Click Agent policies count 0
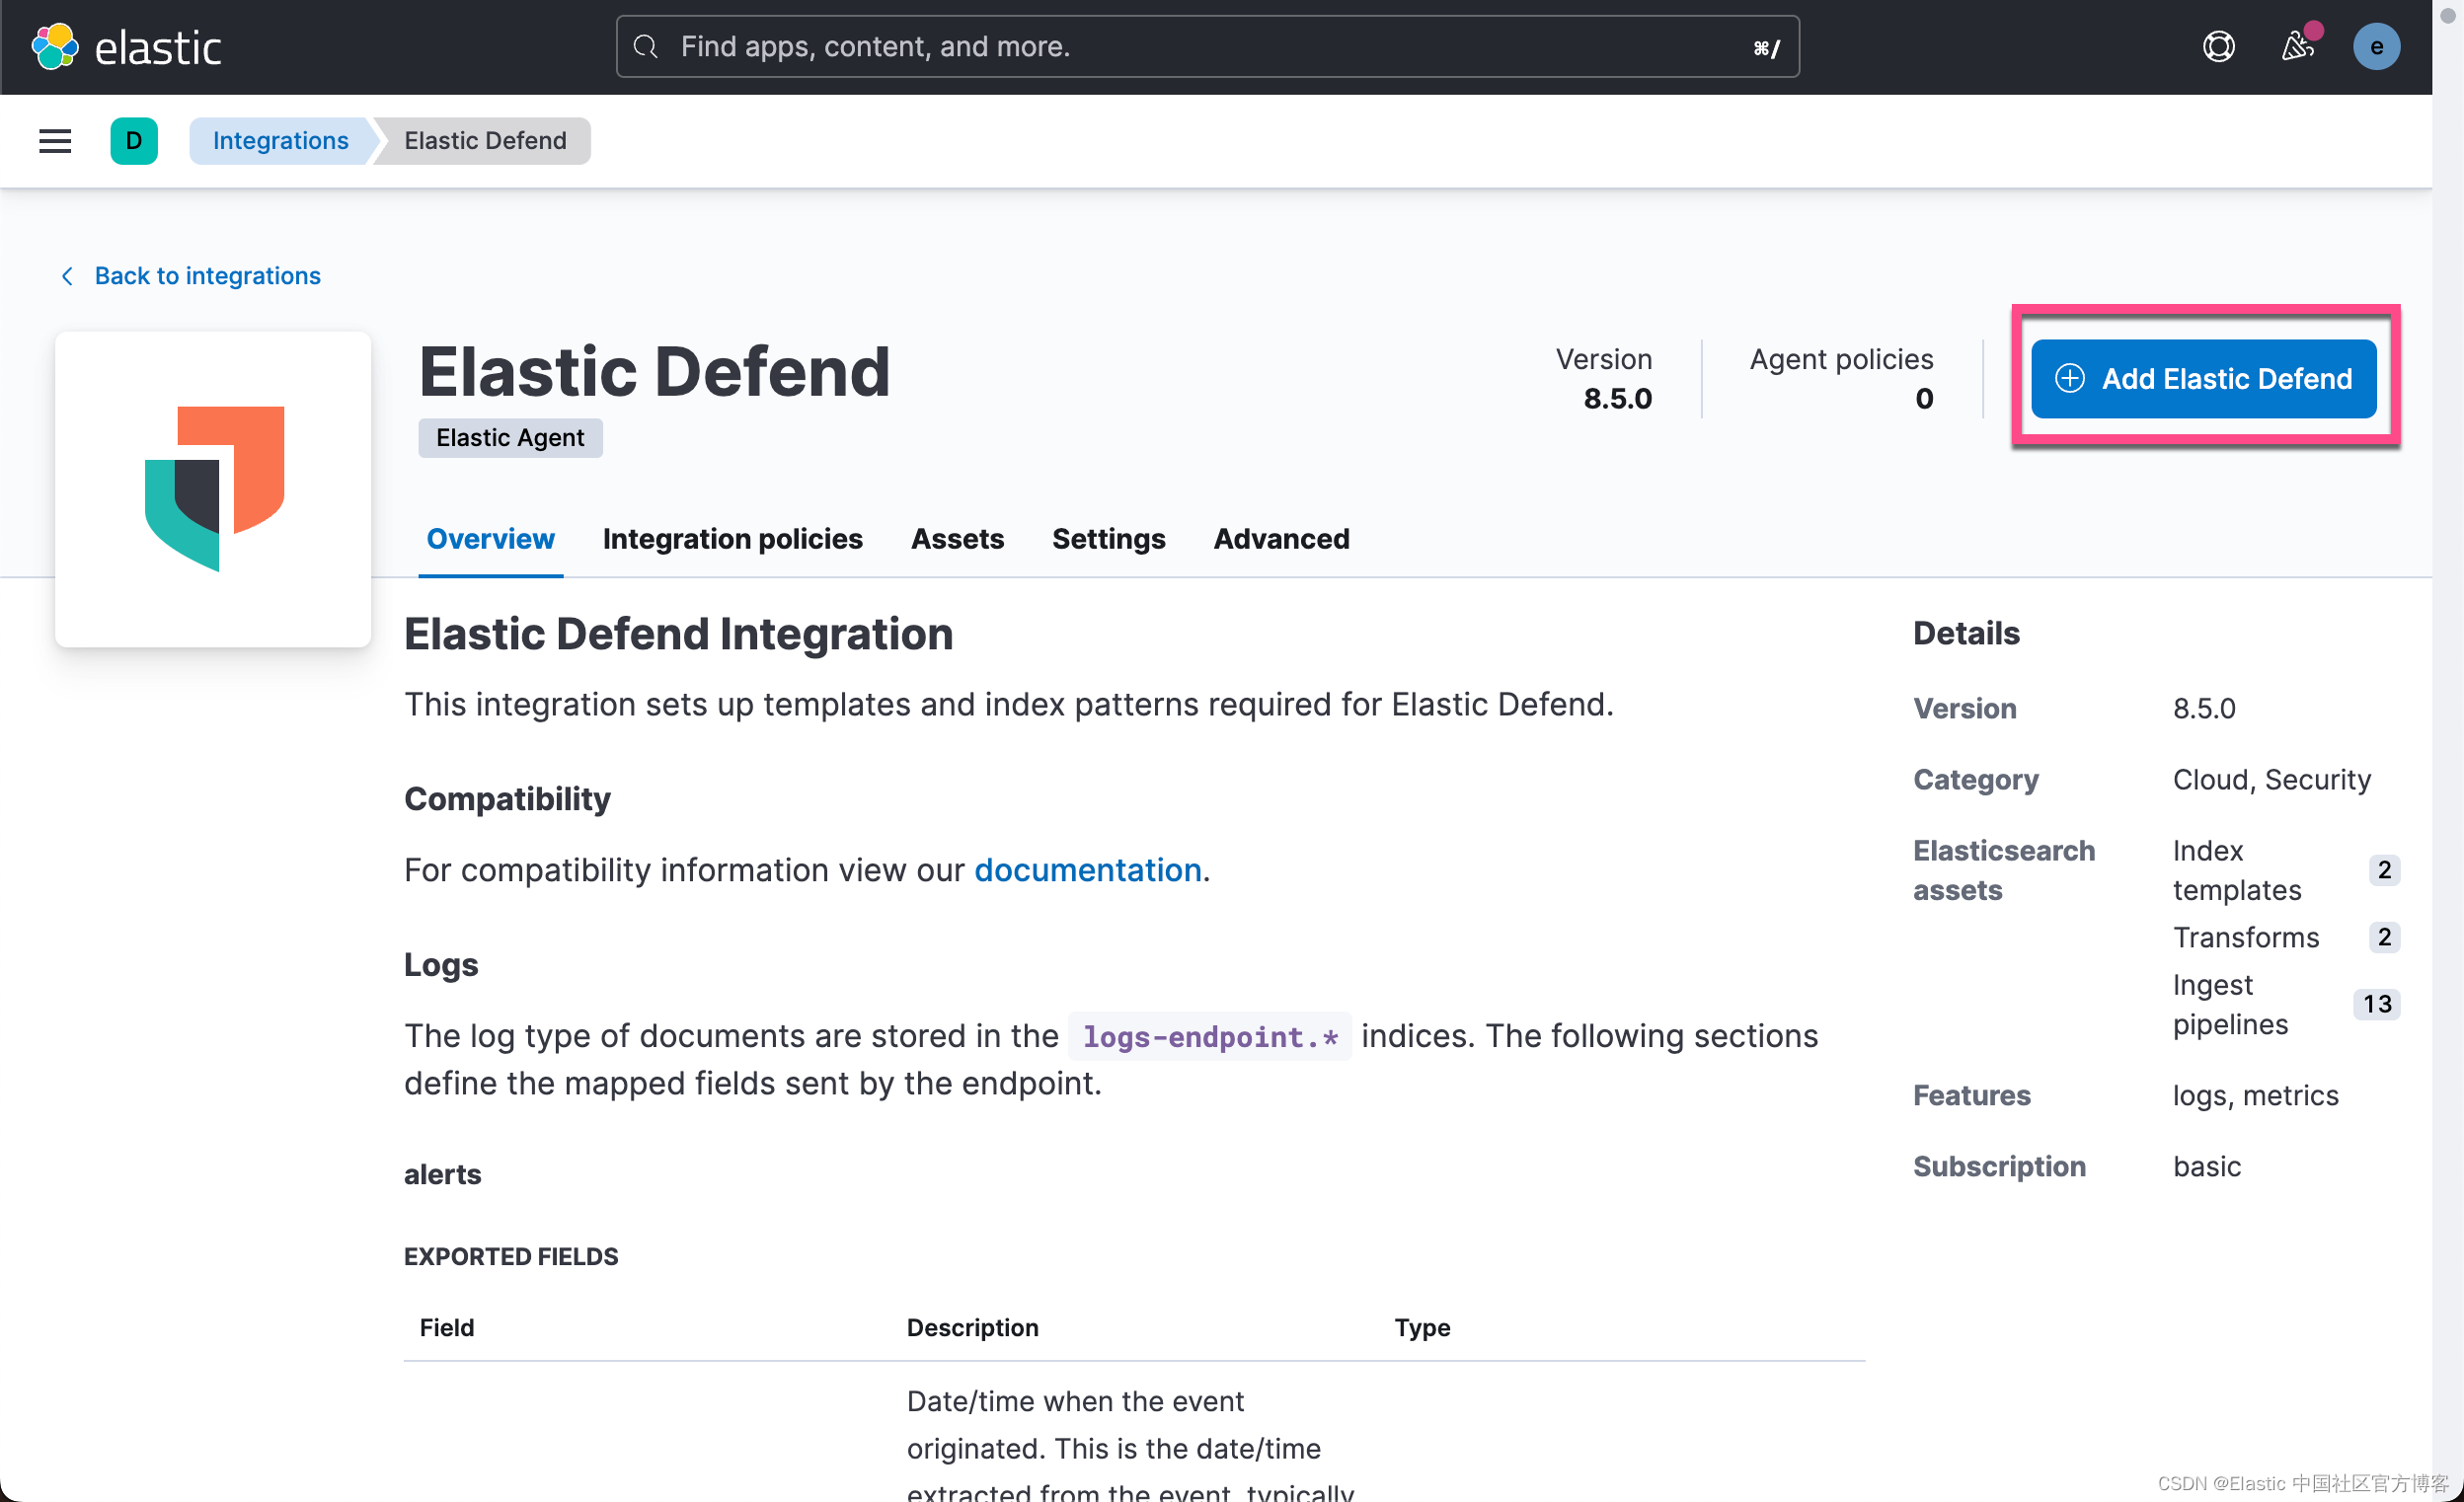The width and height of the screenshot is (2464, 1502). (1924, 399)
